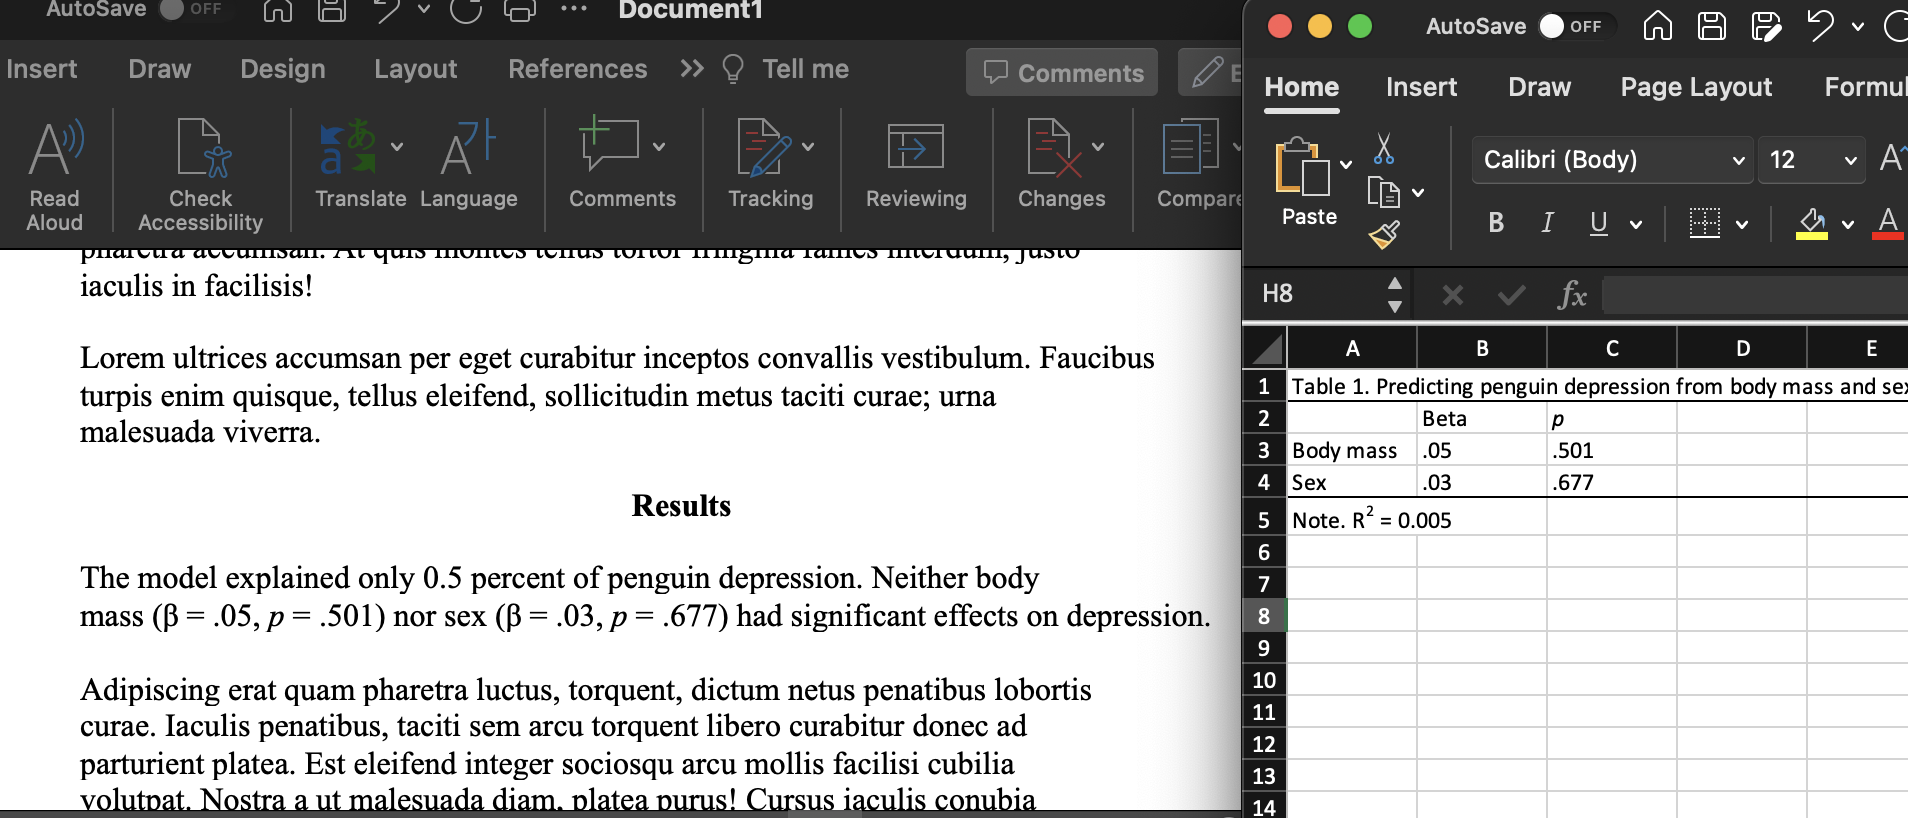This screenshot has height=818, width=1908.
Task: Switch to Page Layout tab in Excel
Action: click(x=1696, y=87)
